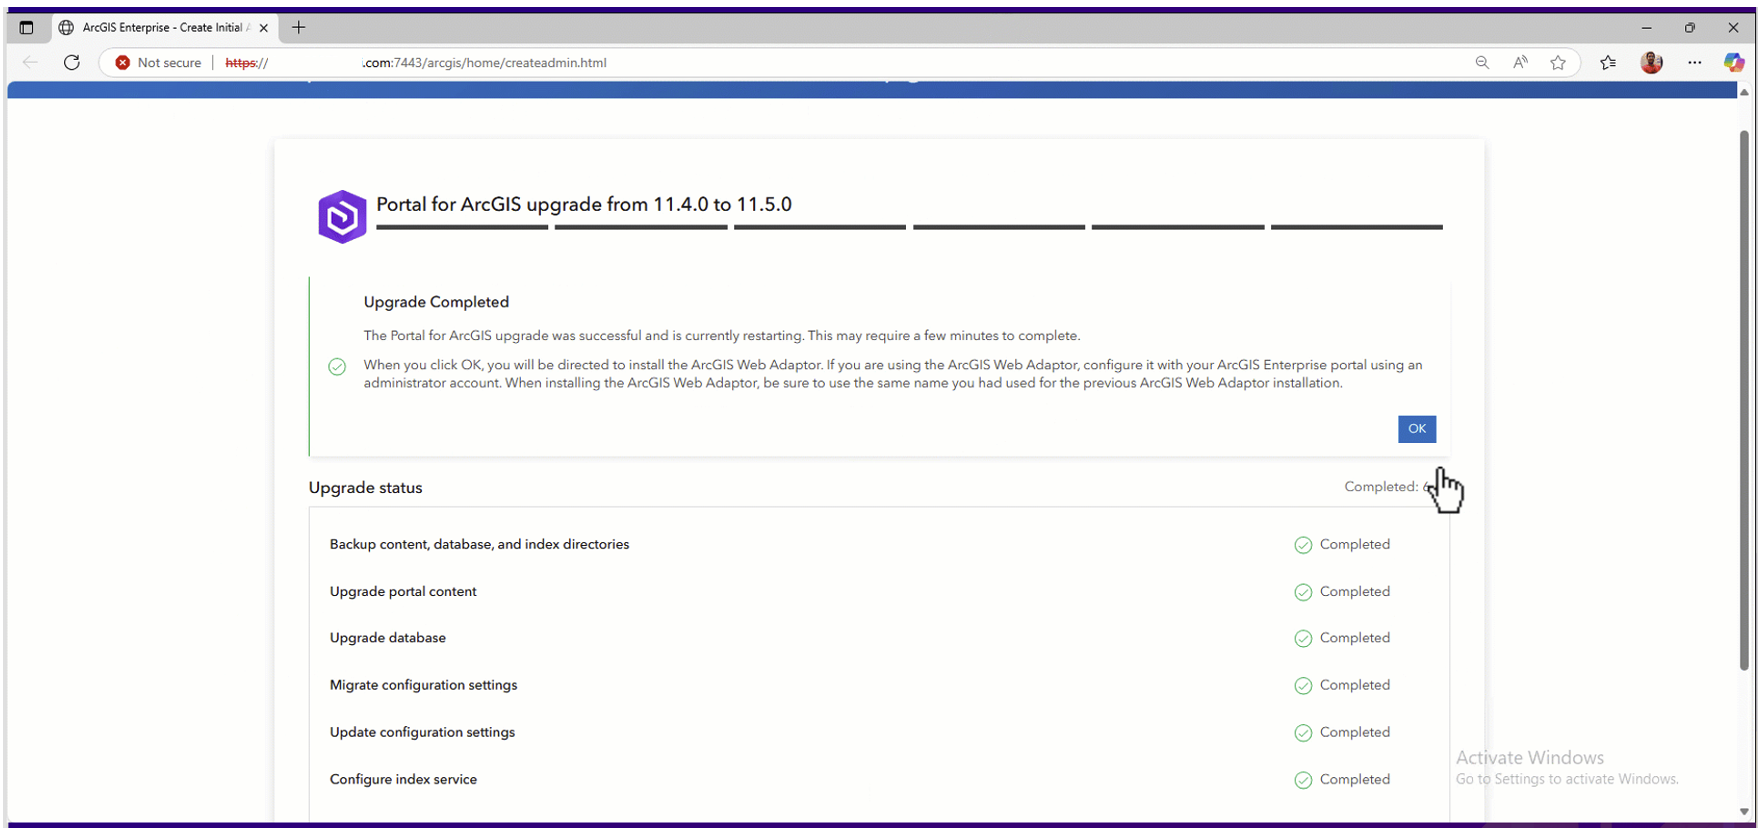Click the scroll up arrow
This screenshot has height=834, width=1764.
[1745, 92]
